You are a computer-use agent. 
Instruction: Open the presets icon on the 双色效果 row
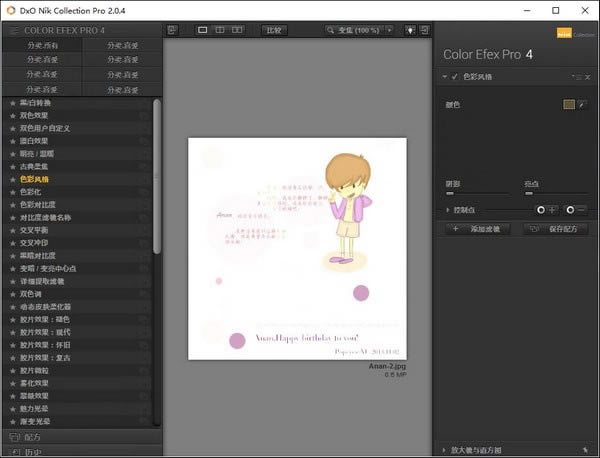(144, 116)
